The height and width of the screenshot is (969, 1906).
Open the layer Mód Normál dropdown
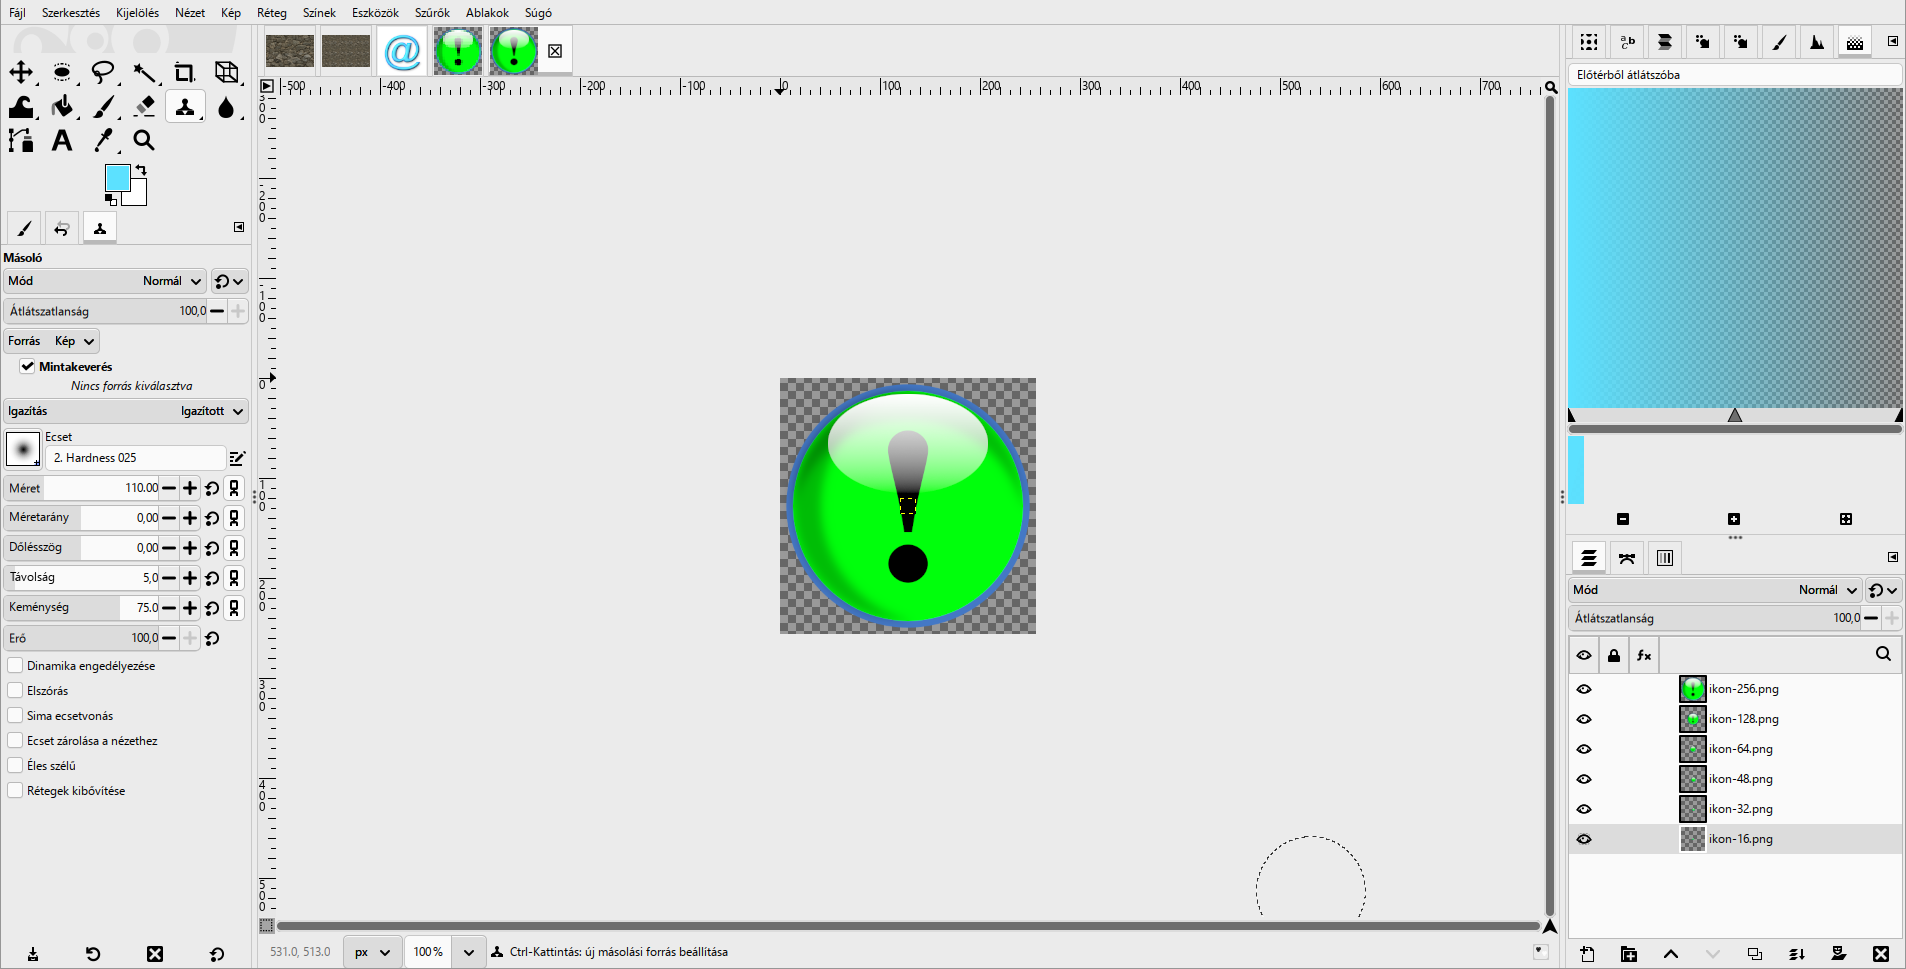pyautogui.click(x=1715, y=590)
